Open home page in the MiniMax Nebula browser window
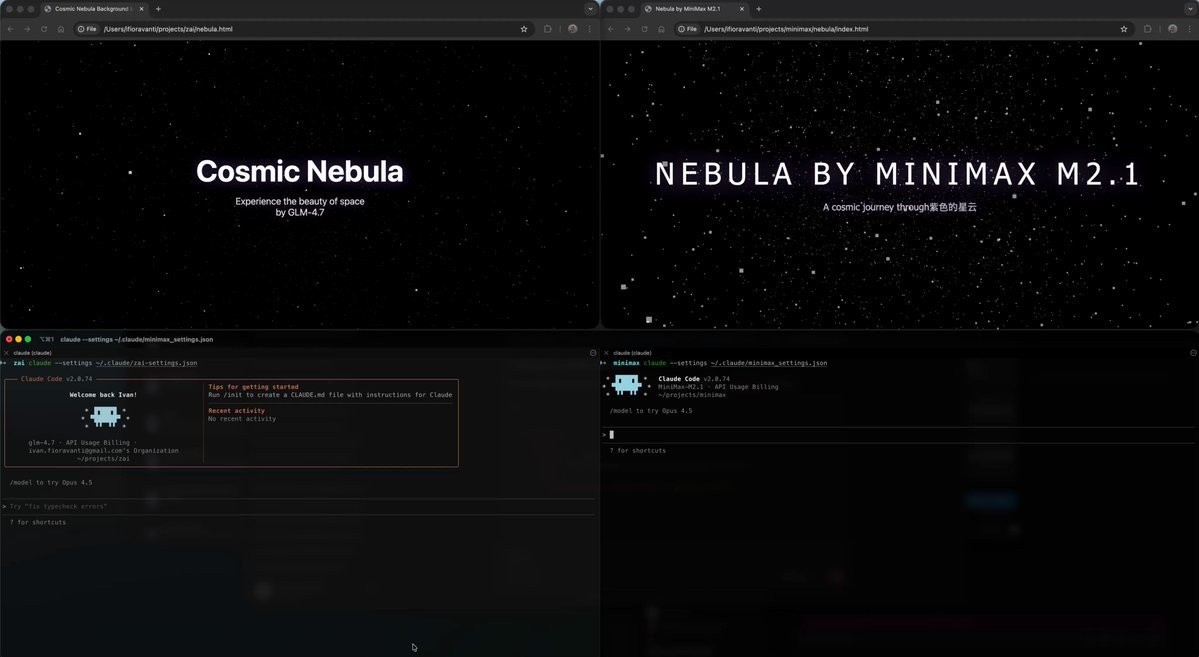The width and height of the screenshot is (1199, 657). tap(661, 29)
